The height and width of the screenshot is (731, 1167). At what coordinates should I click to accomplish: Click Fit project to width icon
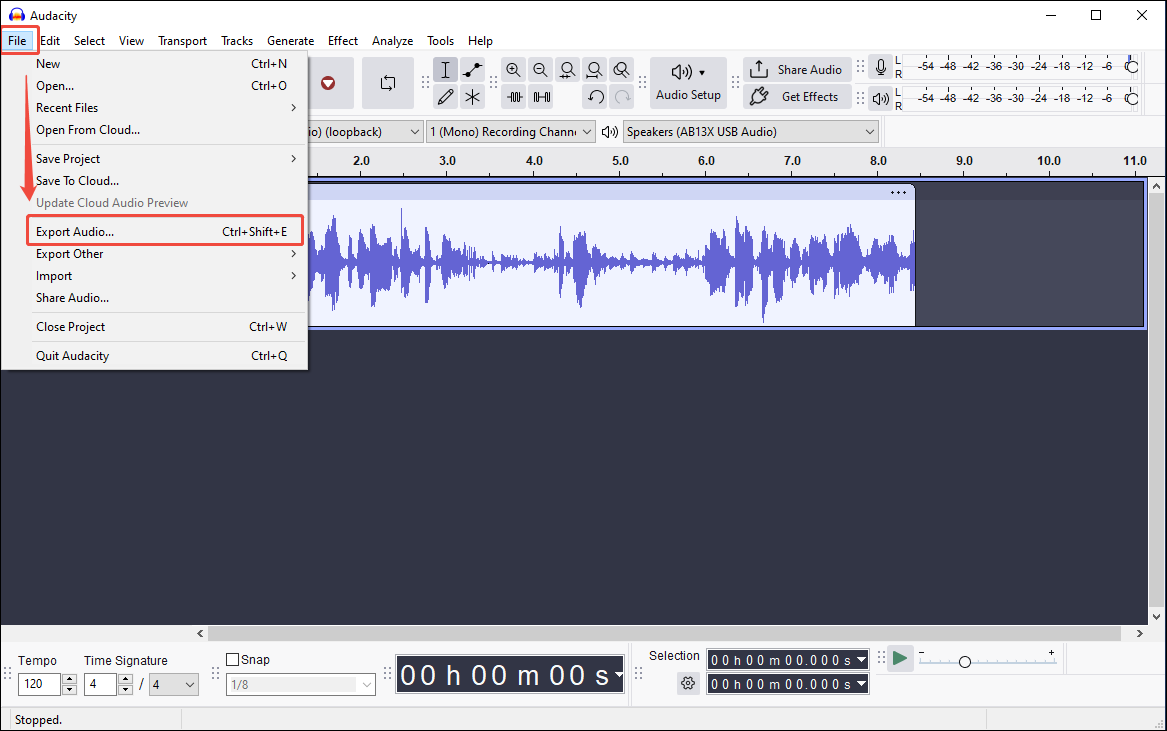pyautogui.click(x=594, y=70)
